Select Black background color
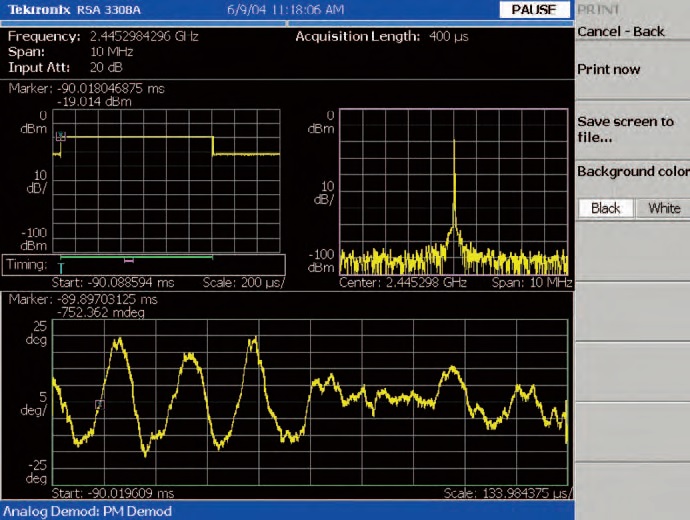 click(605, 208)
